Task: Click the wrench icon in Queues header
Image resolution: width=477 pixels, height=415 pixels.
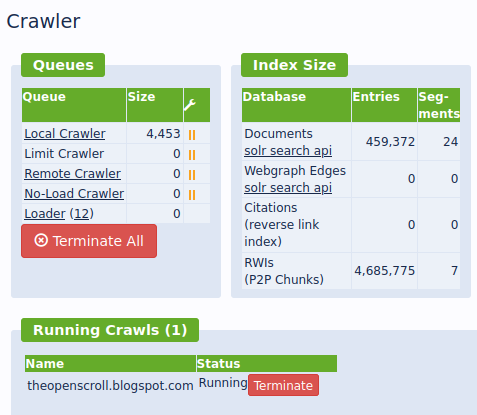Action: pos(190,105)
